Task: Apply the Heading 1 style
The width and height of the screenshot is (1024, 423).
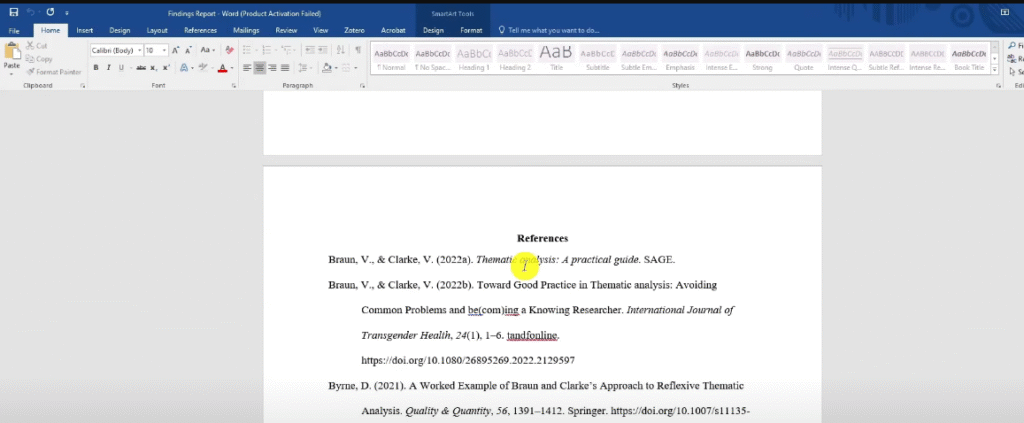Action: [x=474, y=59]
